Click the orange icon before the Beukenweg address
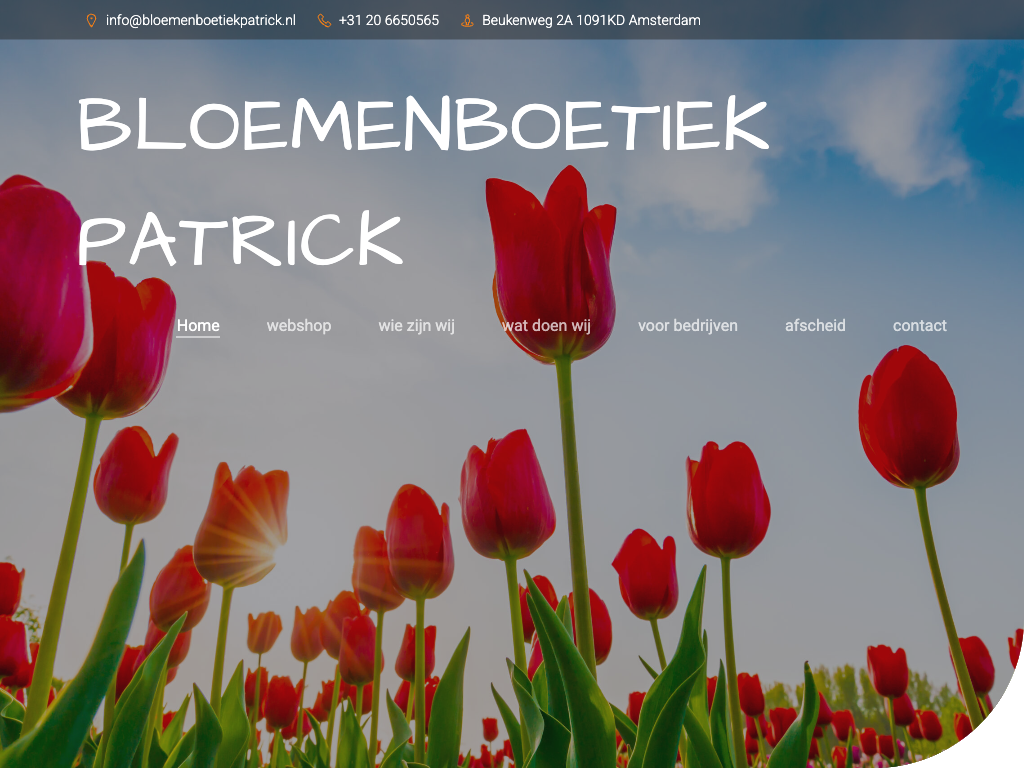The height and width of the screenshot is (768, 1024). point(467,20)
